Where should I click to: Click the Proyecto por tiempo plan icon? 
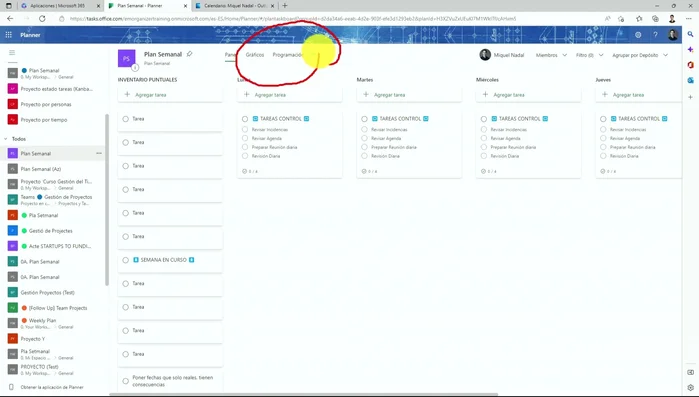click(x=13, y=119)
